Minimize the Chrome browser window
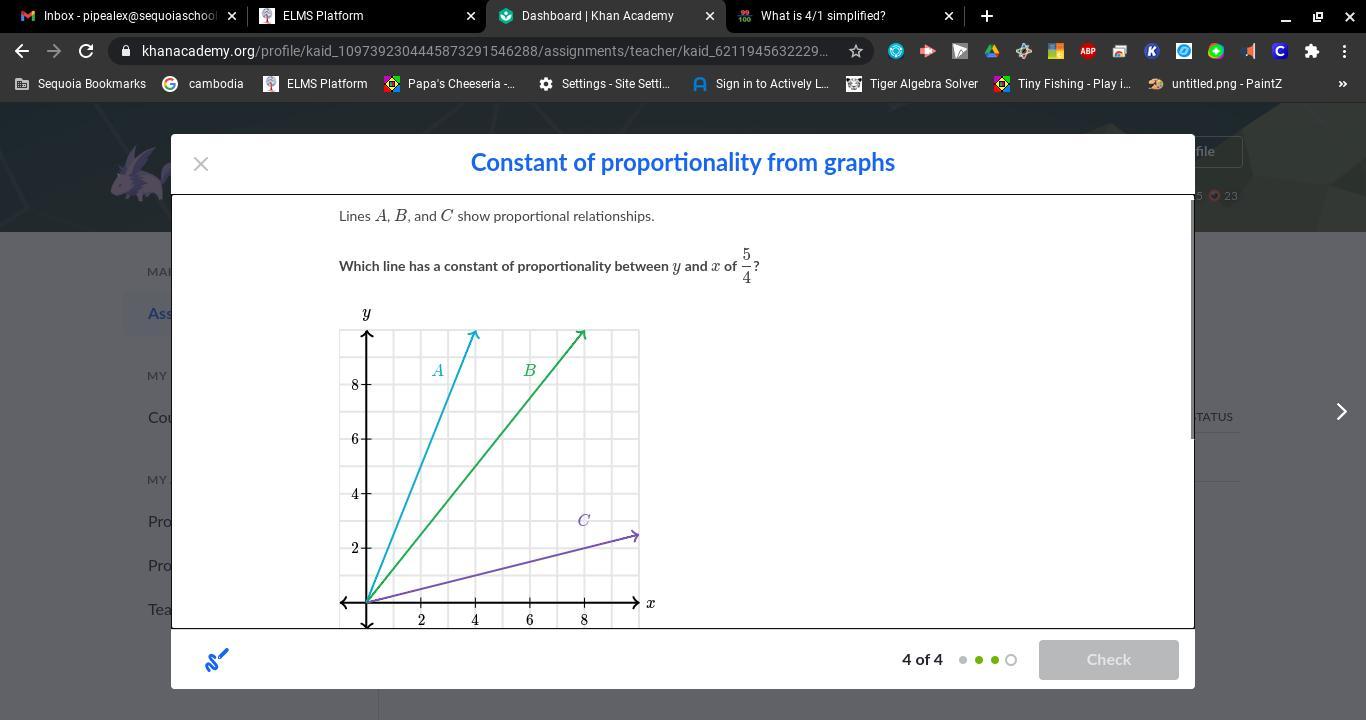The height and width of the screenshot is (720, 1366). pos(1286,16)
